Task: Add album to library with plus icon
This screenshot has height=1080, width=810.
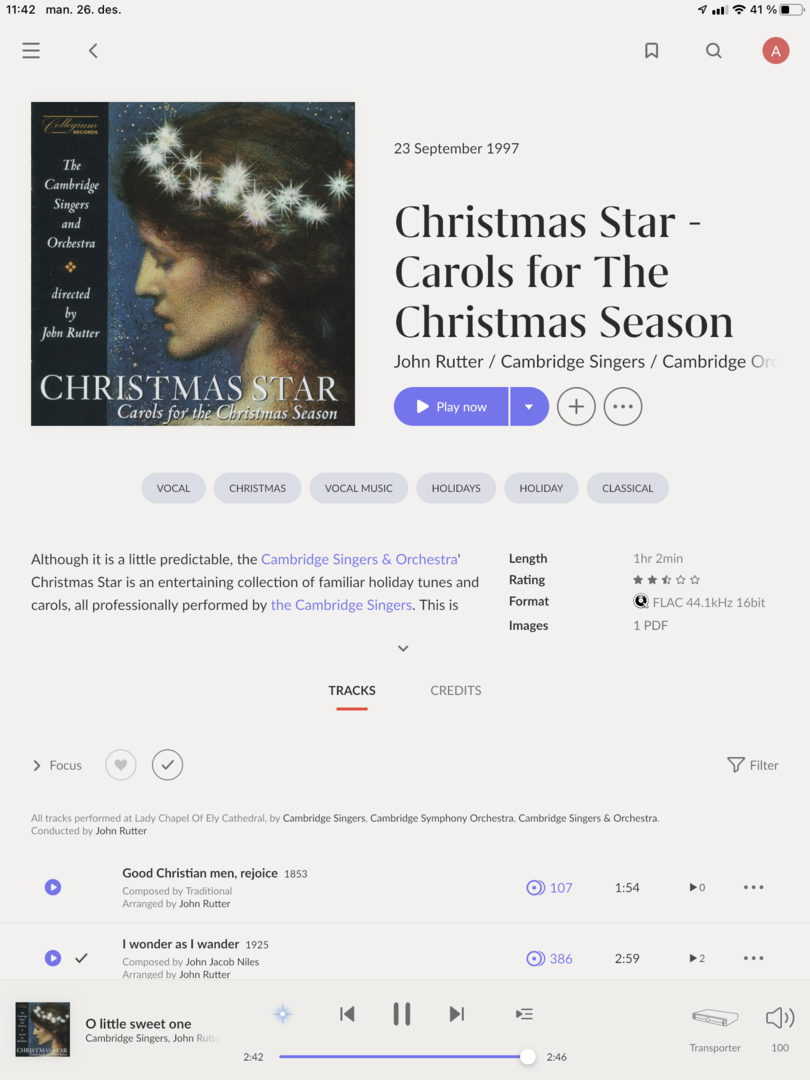Action: click(x=576, y=406)
